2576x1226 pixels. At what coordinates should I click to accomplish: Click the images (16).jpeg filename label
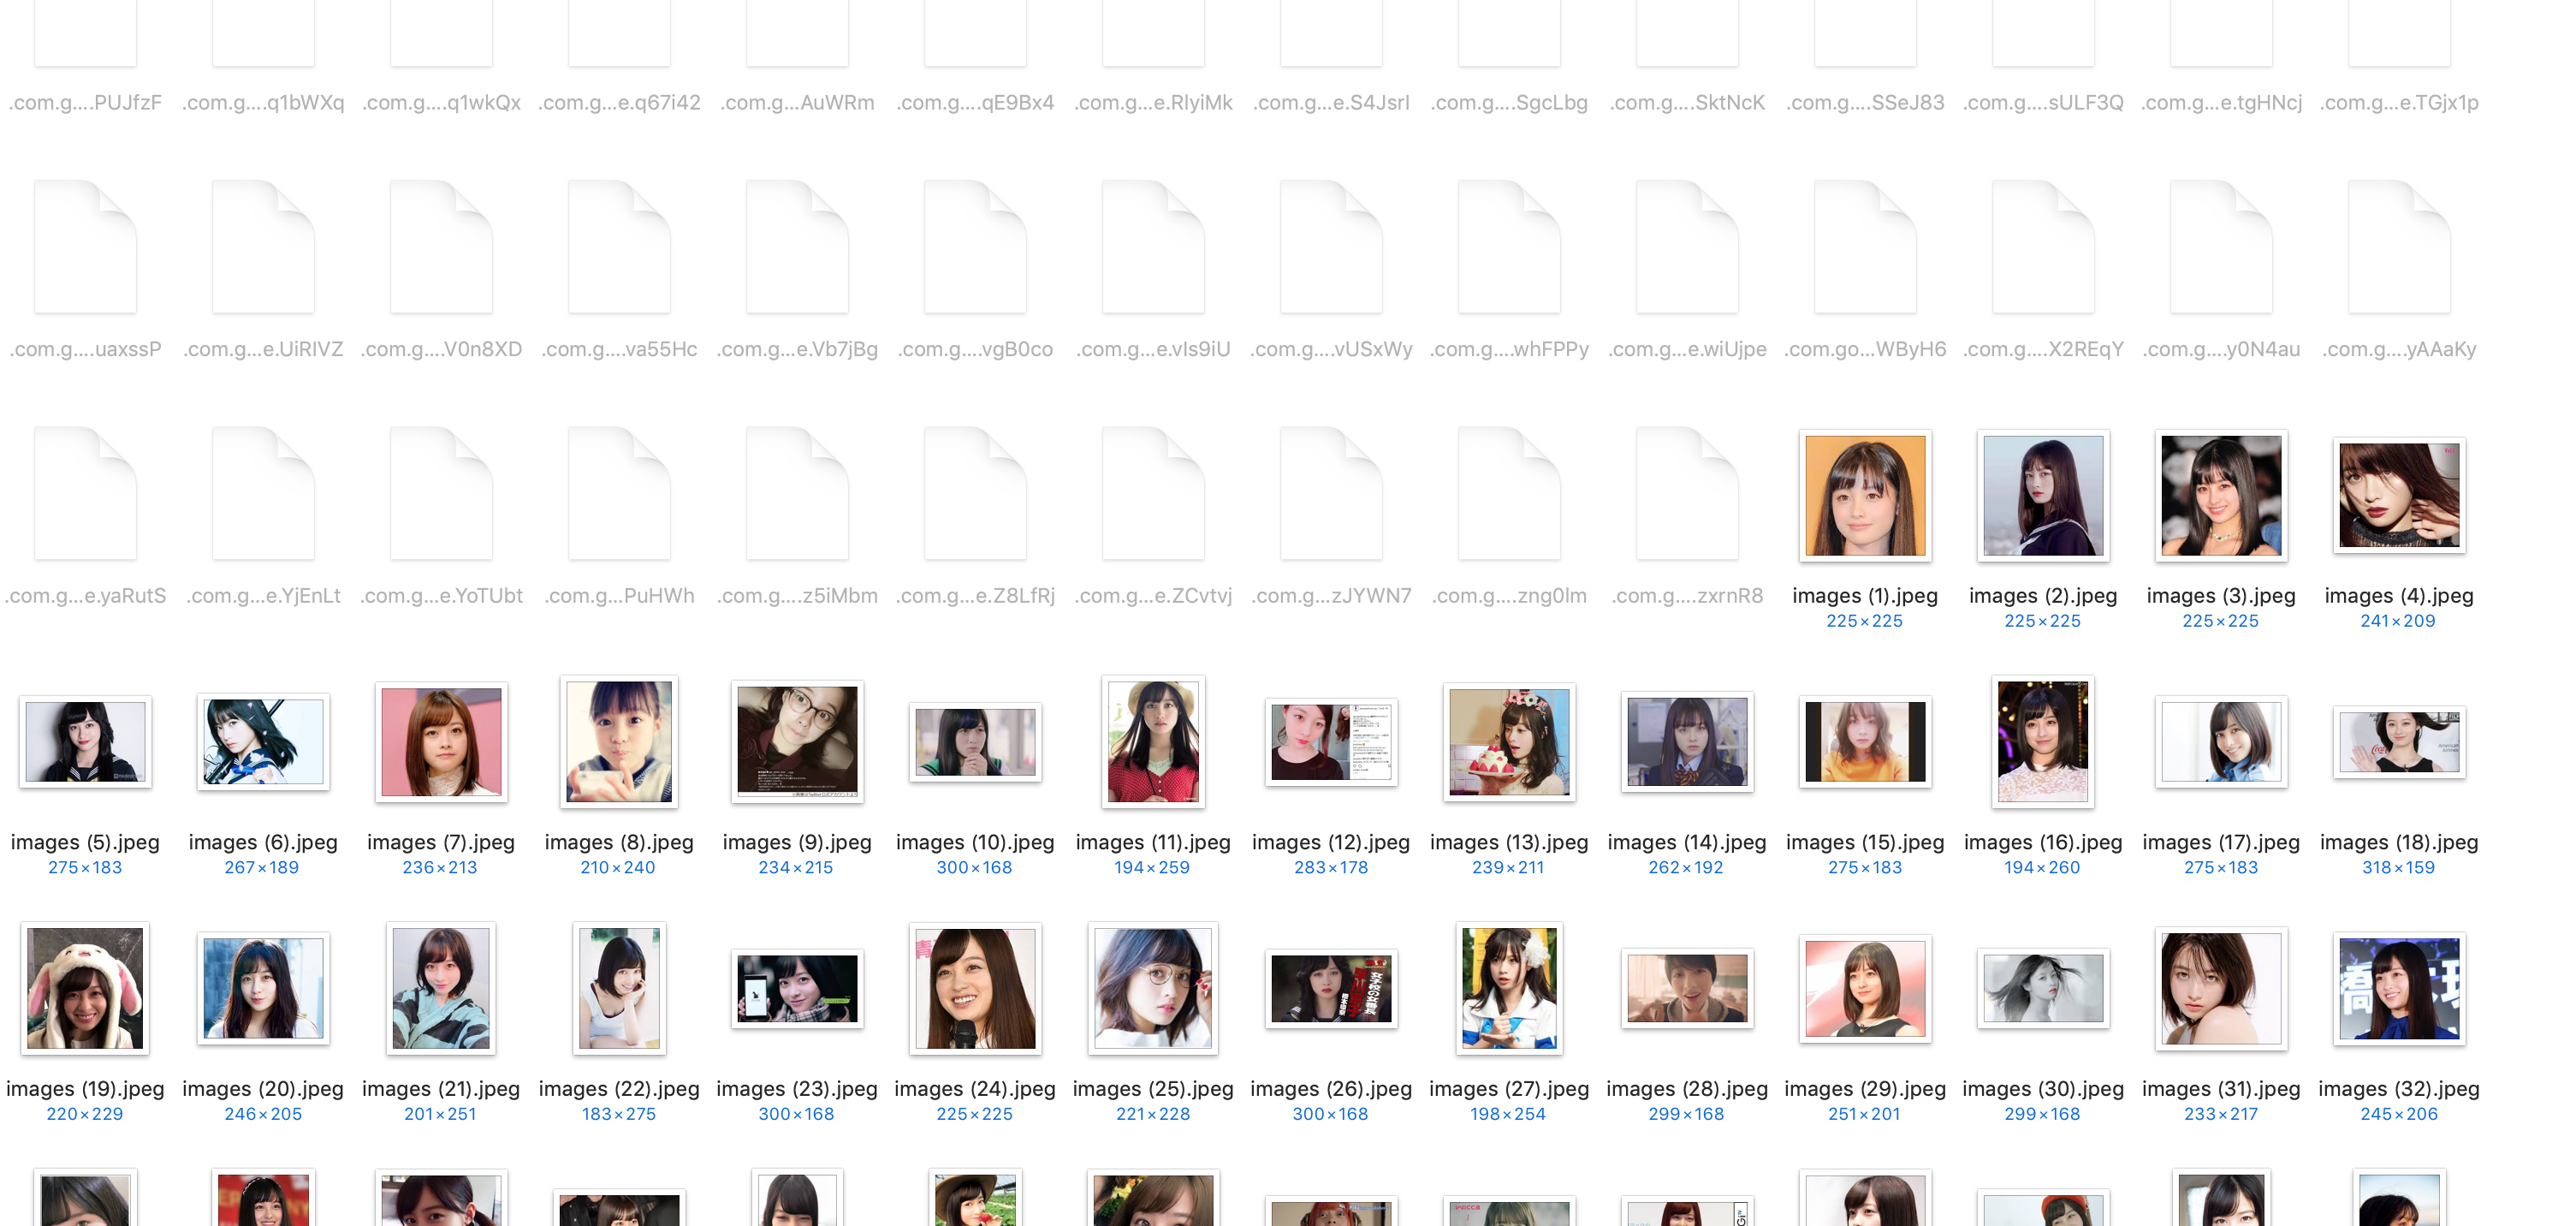pyautogui.click(x=2043, y=842)
